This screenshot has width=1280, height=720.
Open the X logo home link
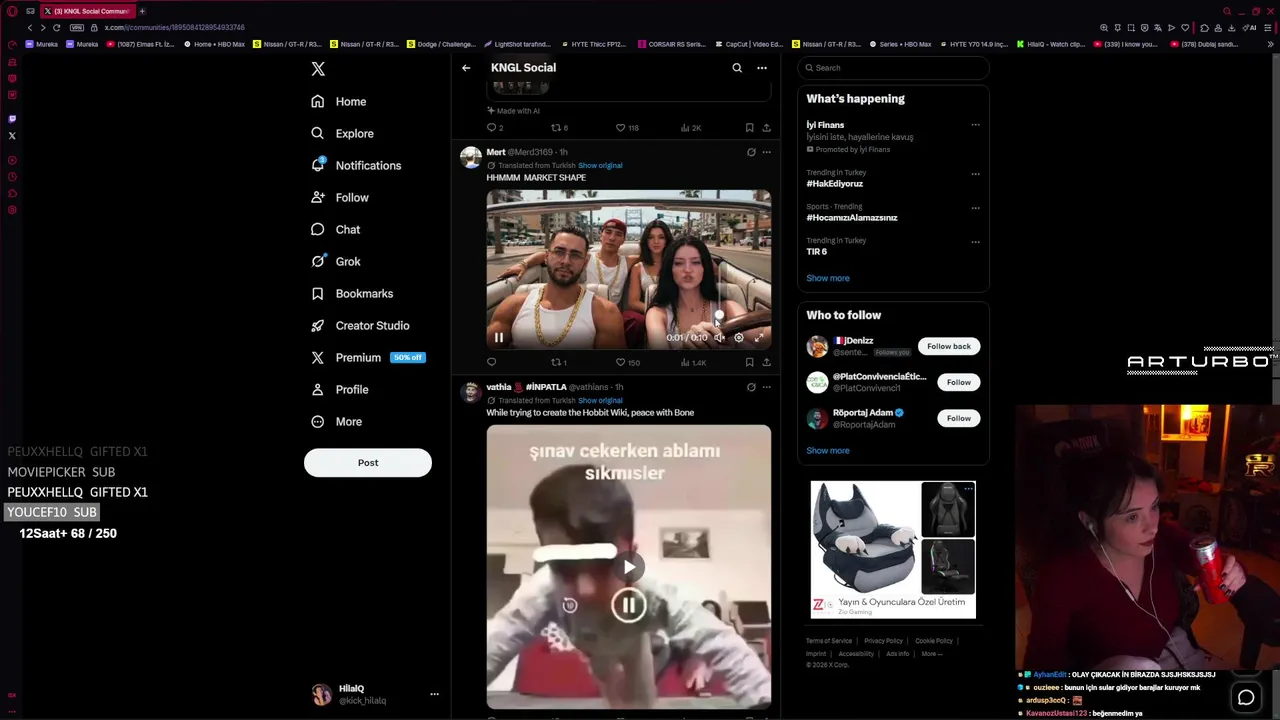(x=318, y=69)
